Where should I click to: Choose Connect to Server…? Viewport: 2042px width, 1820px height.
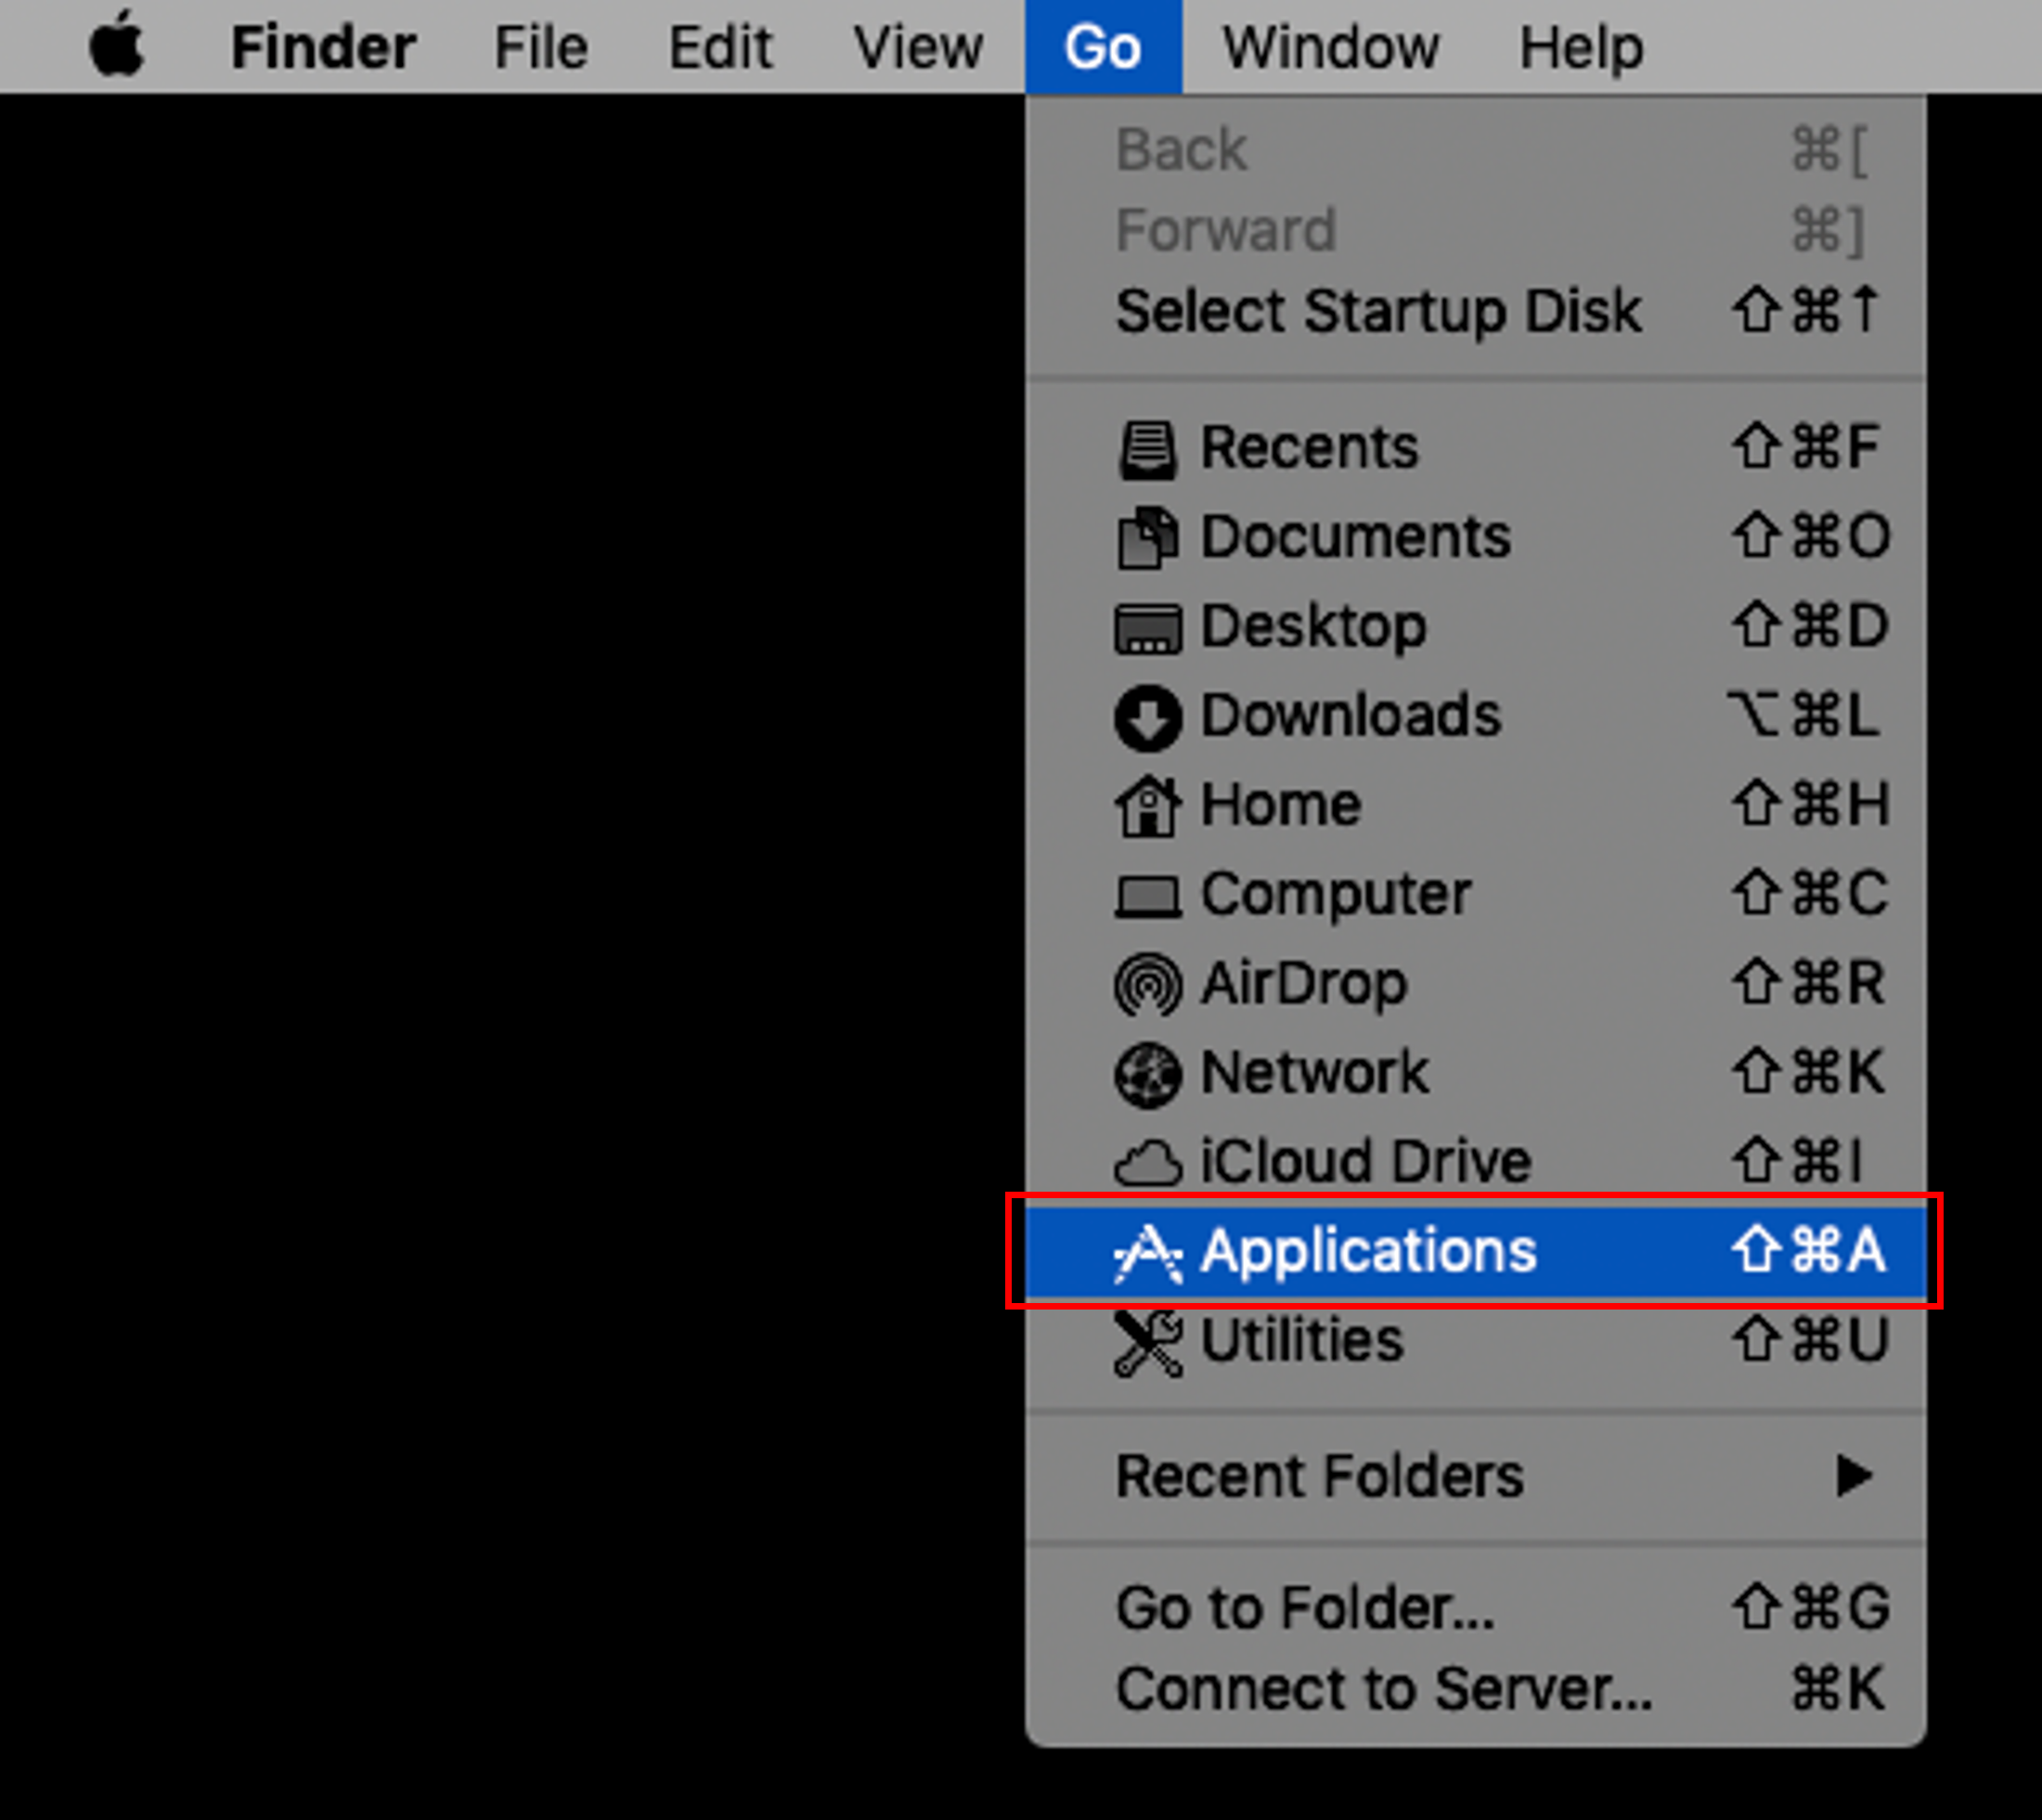[x=1476, y=1689]
